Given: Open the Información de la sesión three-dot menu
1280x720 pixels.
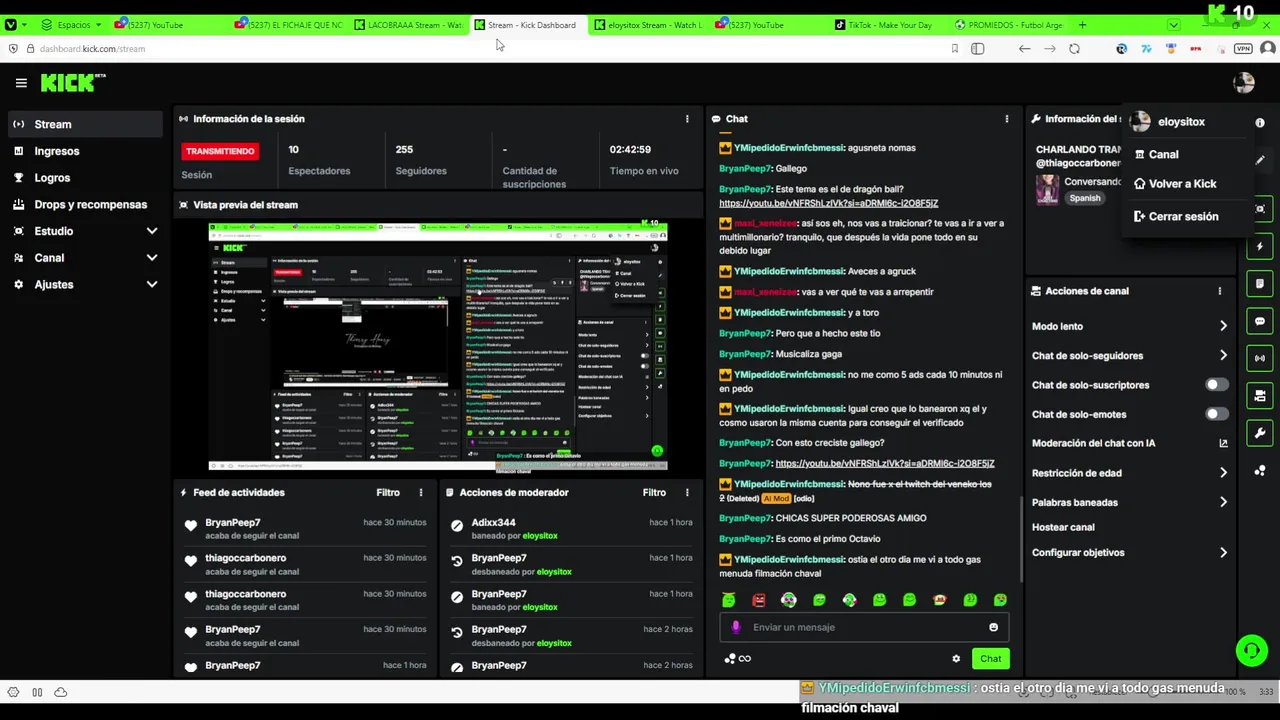Looking at the screenshot, I should point(687,119).
